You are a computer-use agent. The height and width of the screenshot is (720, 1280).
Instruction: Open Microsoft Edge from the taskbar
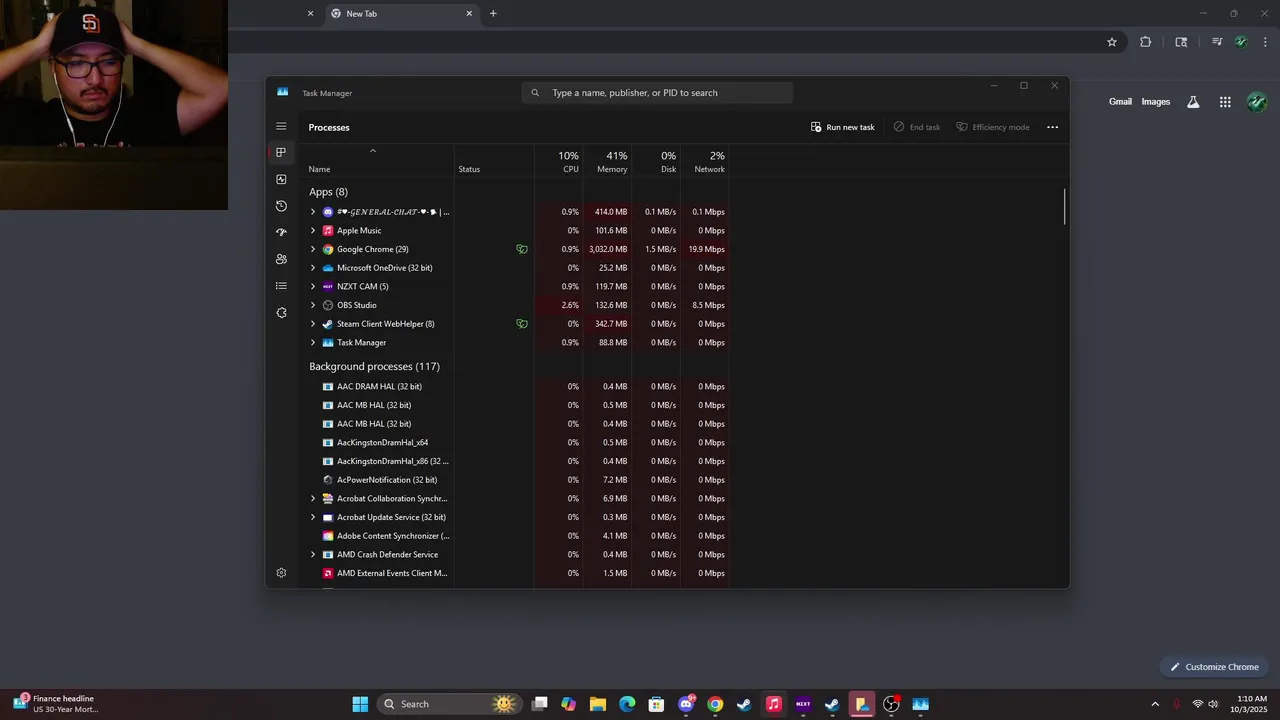[x=627, y=704]
